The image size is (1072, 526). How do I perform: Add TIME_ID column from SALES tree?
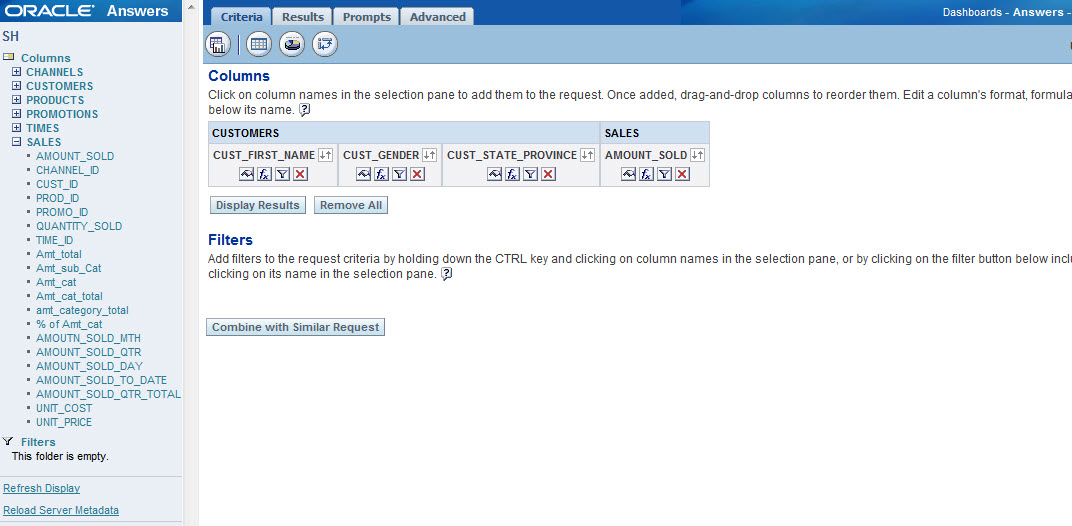point(55,240)
